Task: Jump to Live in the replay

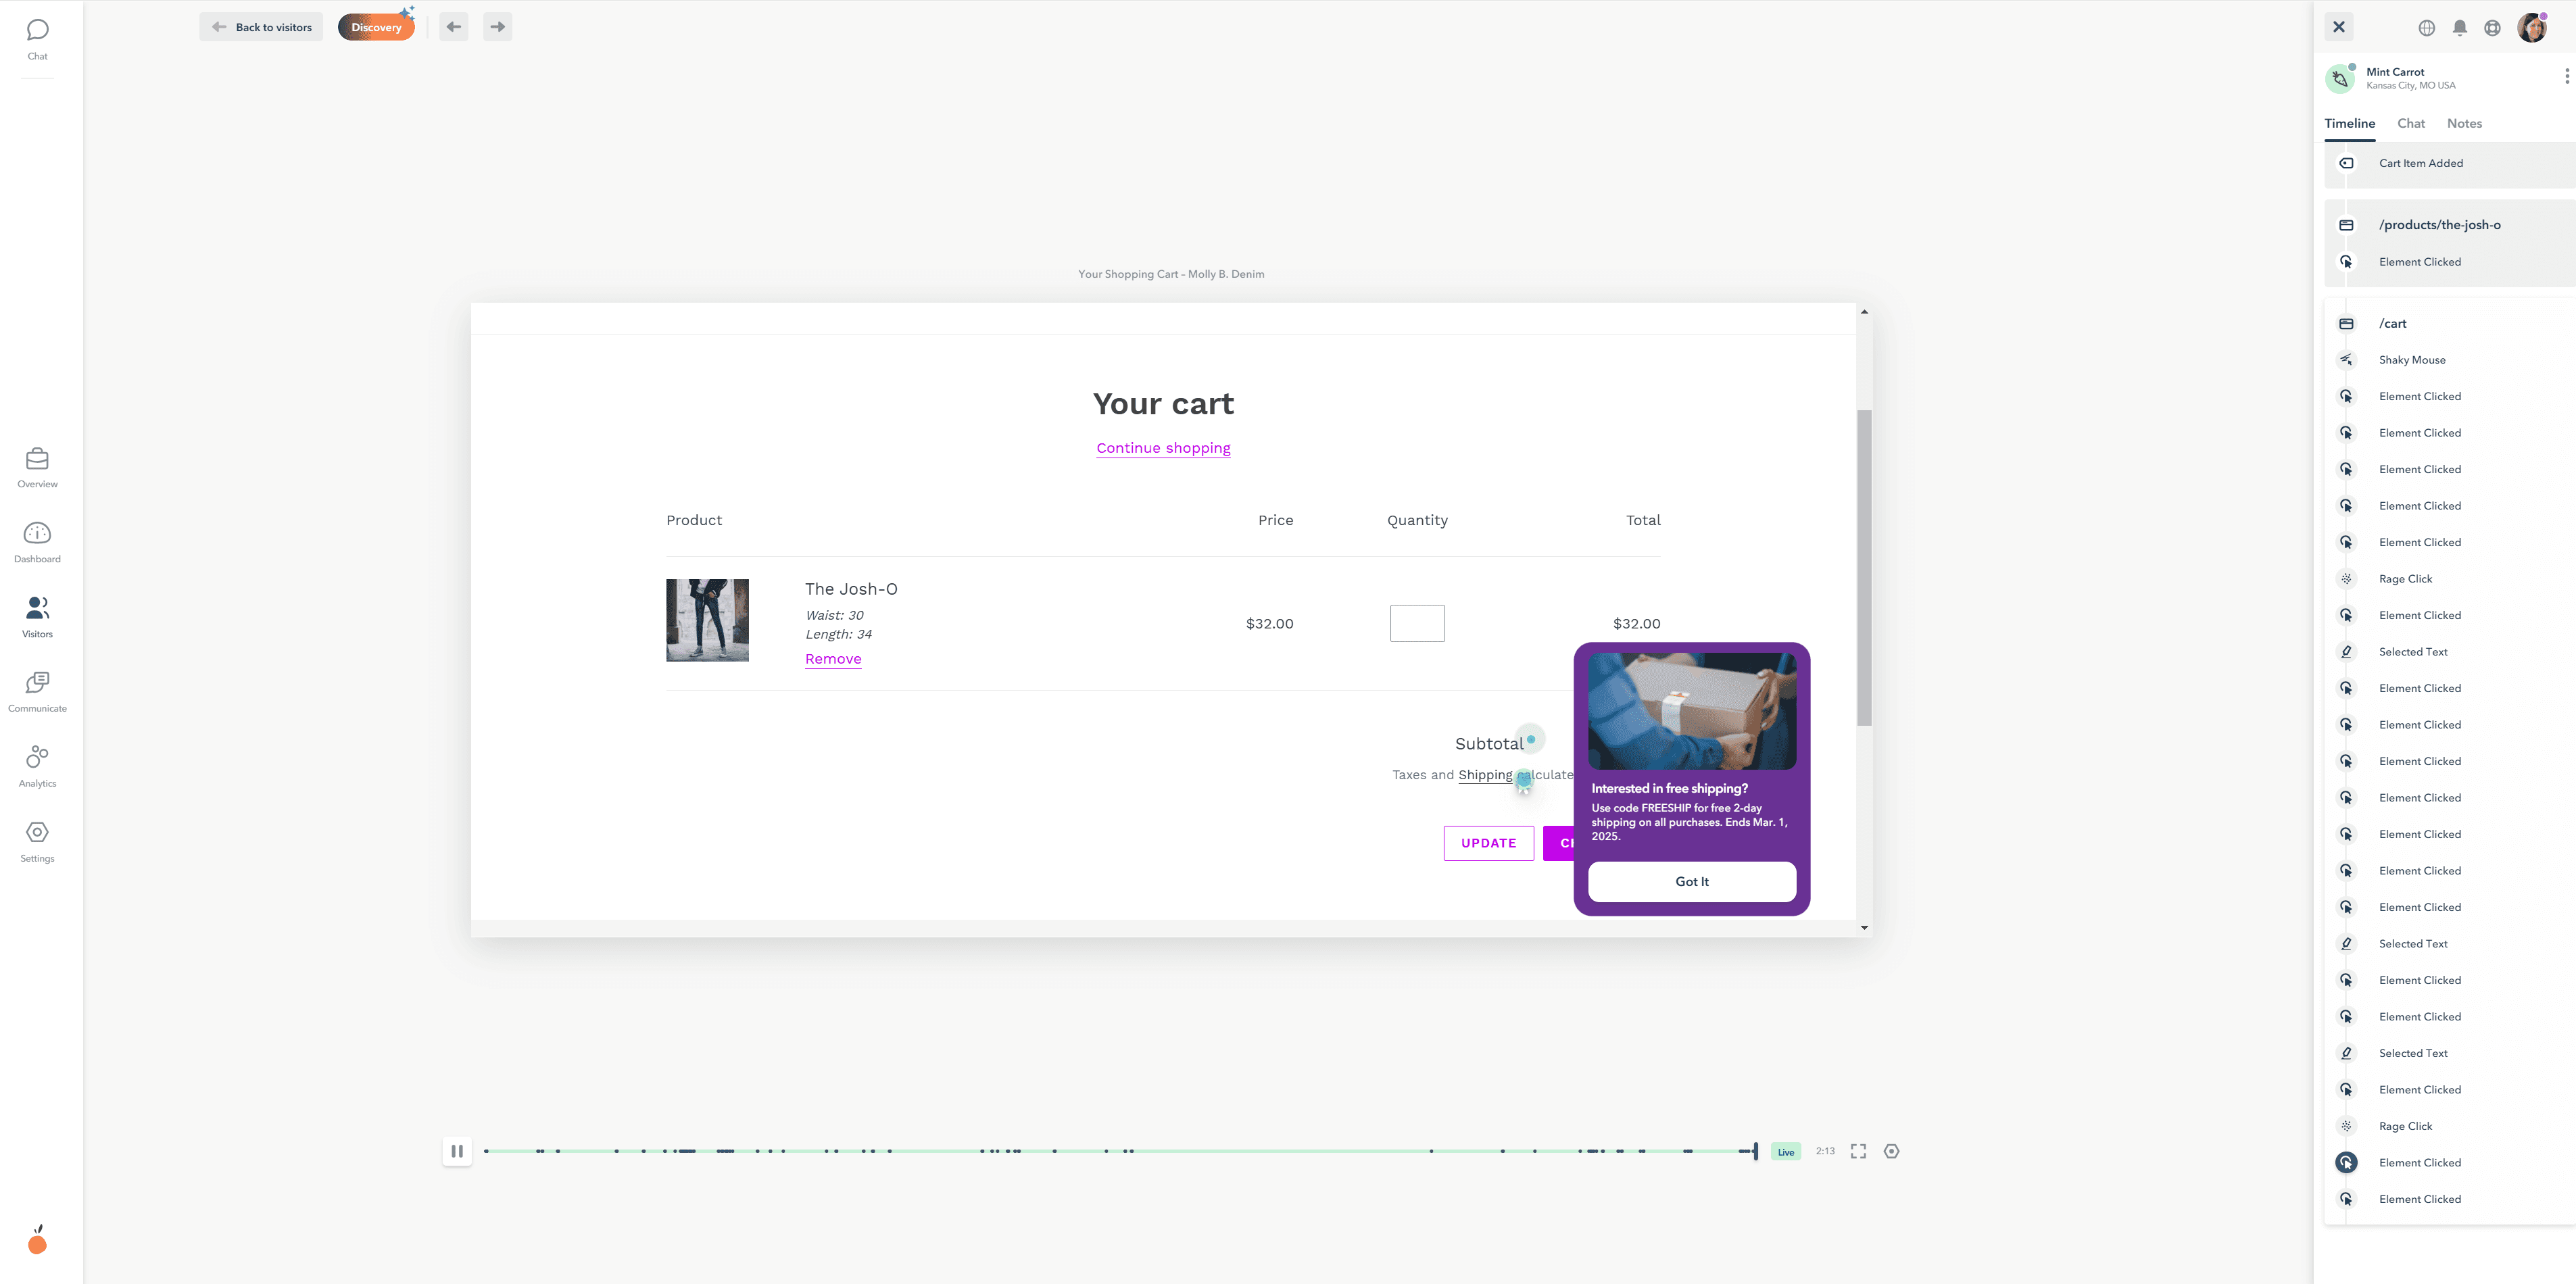Action: click(x=1786, y=1152)
